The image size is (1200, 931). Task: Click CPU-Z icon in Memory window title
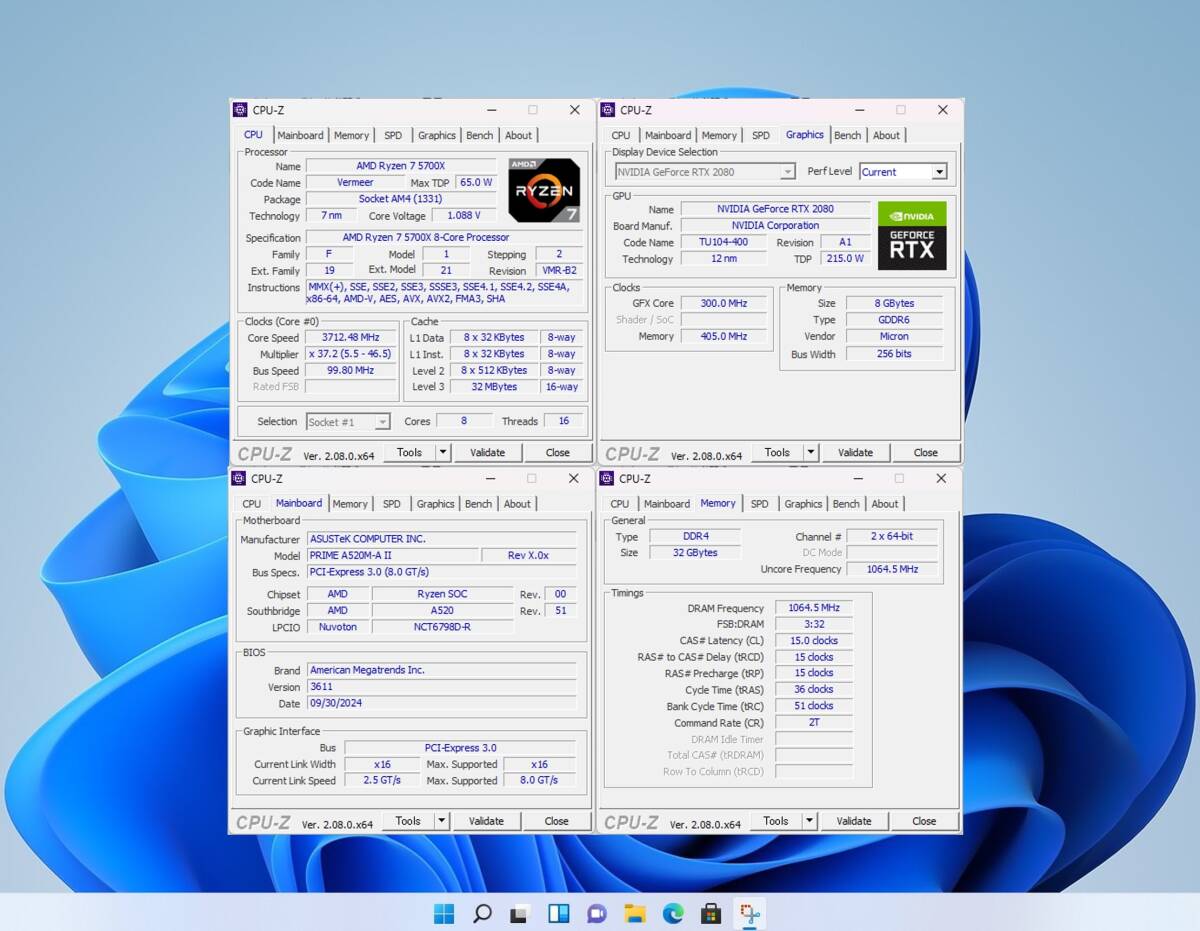pyautogui.click(x=606, y=479)
